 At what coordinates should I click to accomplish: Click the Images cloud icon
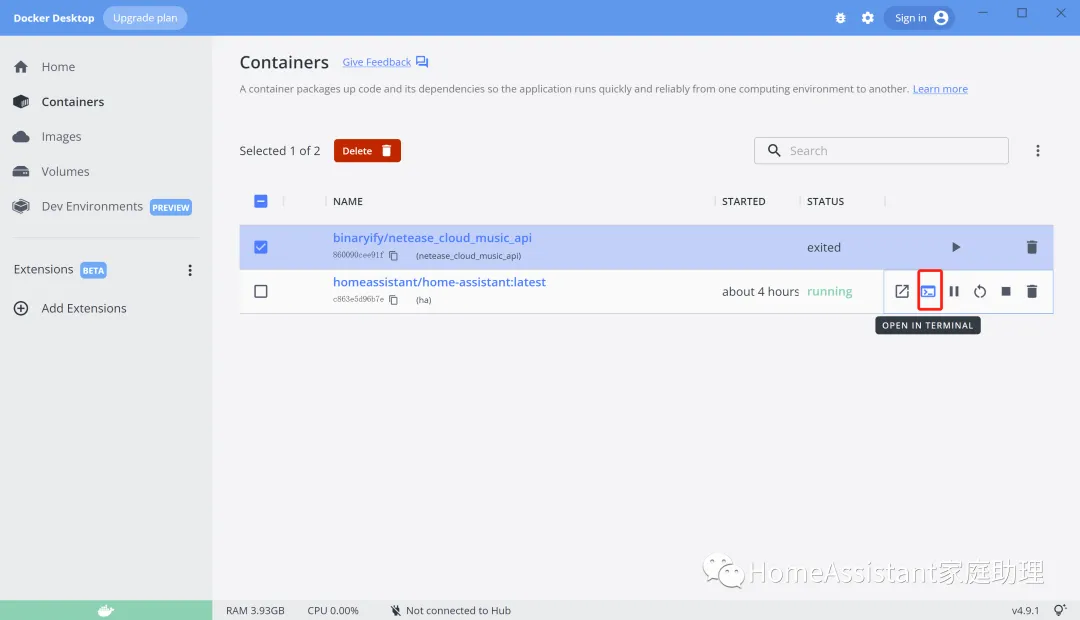[x=21, y=136]
